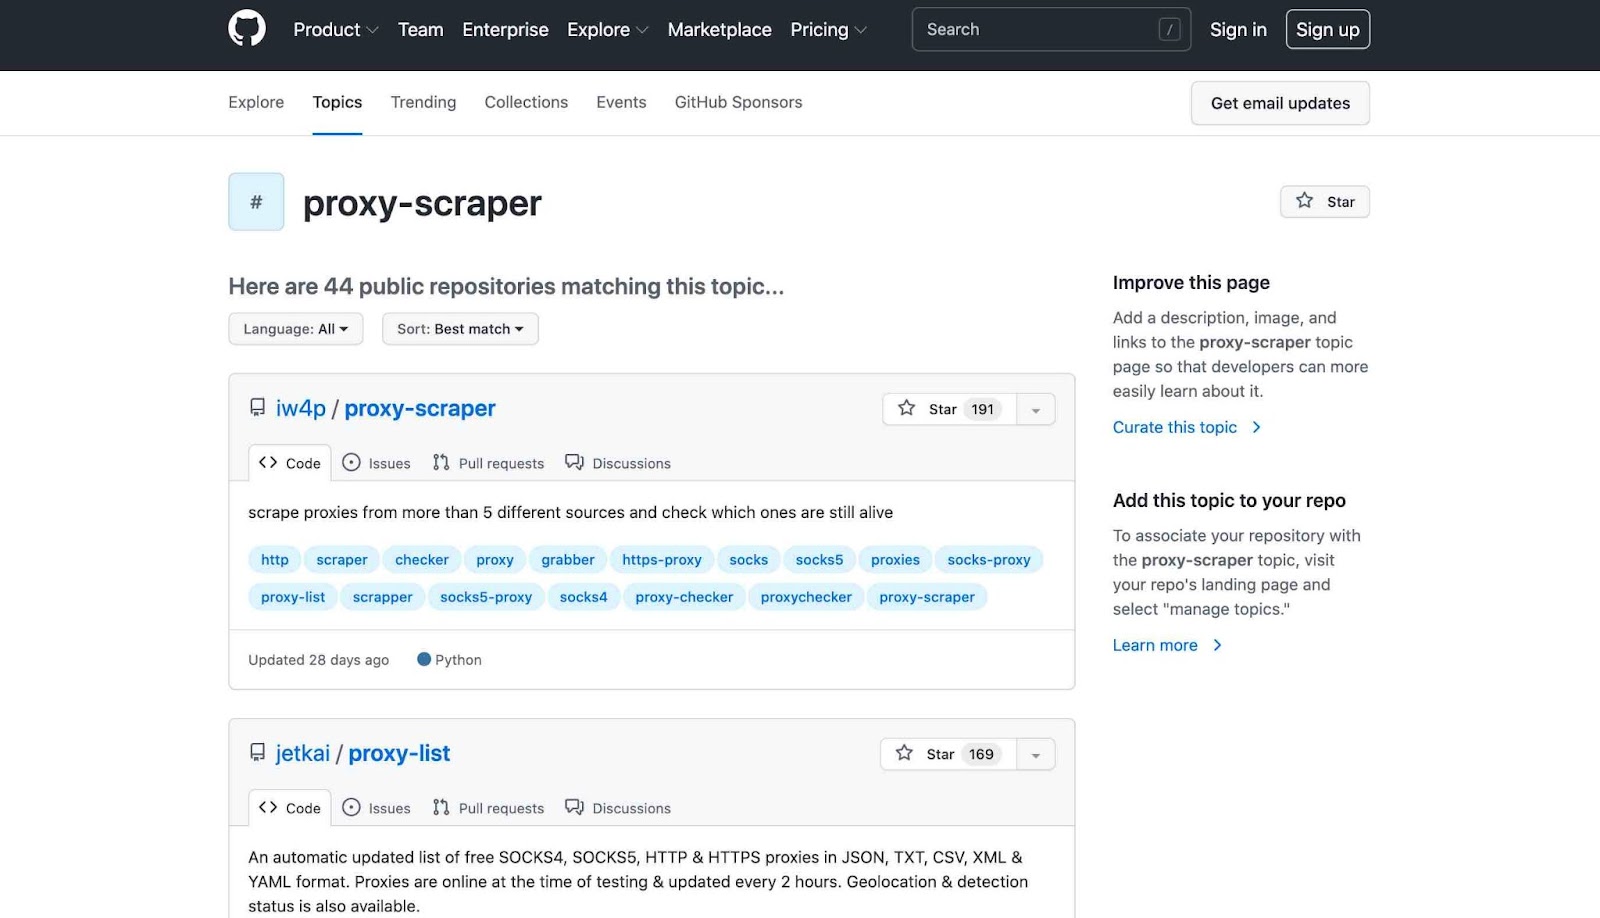Open Issues of jetkai/proxy-list
1600x918 pixels.
click(377, 808)
